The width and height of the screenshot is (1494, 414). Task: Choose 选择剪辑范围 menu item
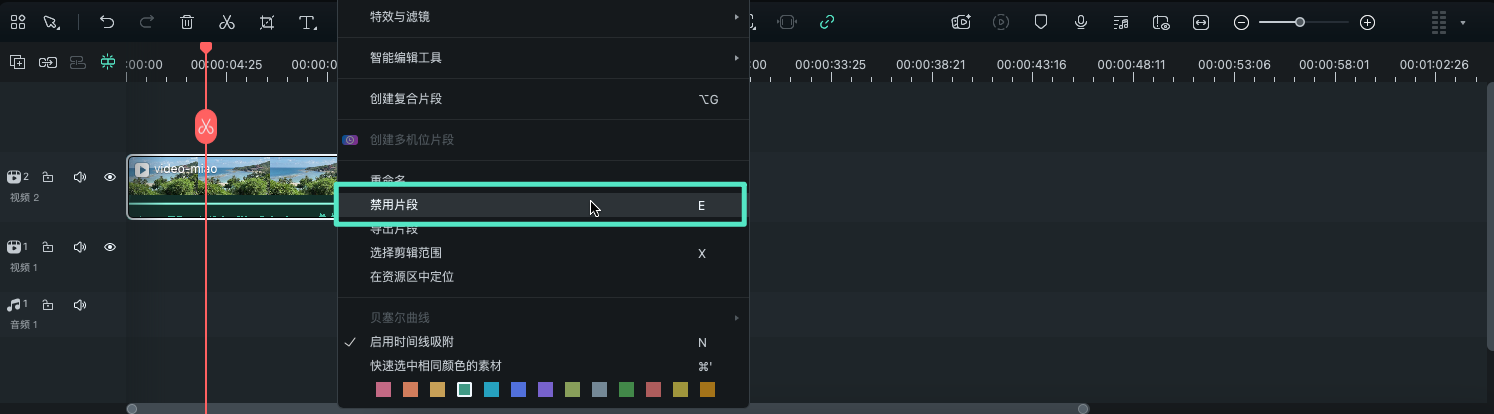pos(543,253)
